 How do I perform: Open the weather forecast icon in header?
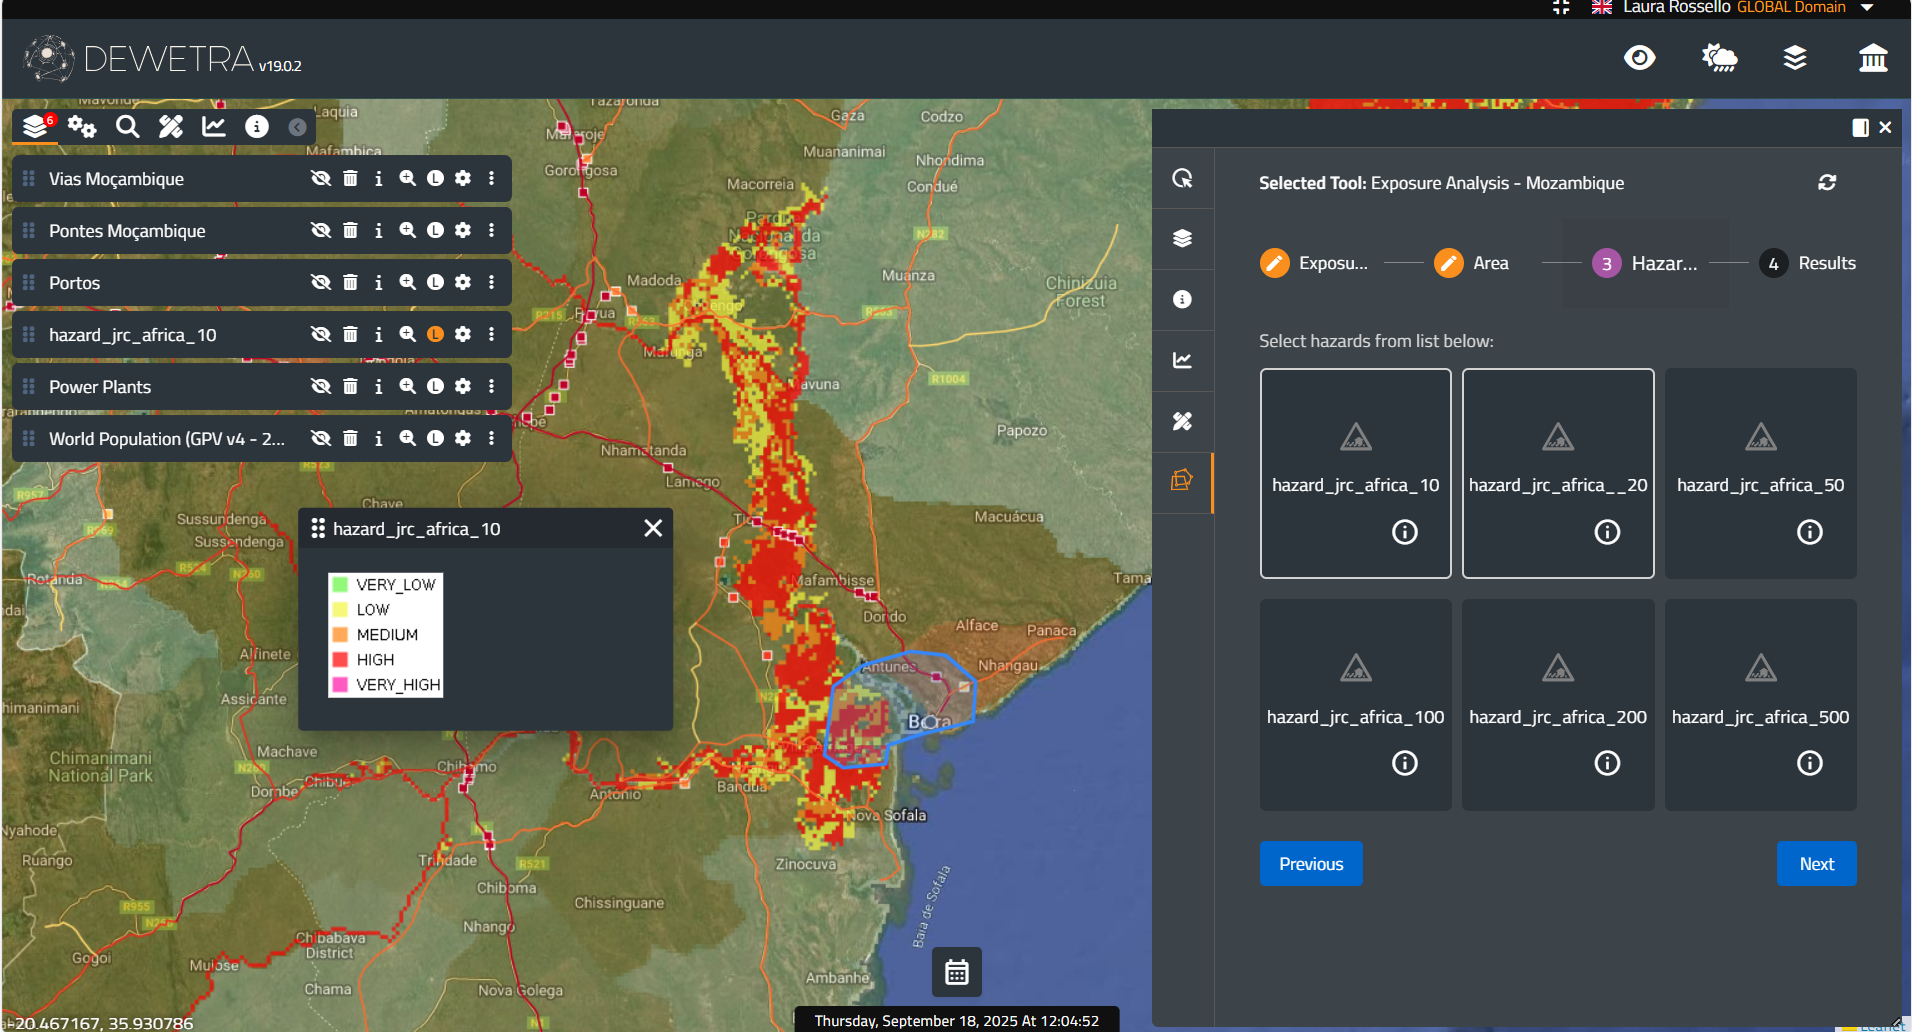1719,58
